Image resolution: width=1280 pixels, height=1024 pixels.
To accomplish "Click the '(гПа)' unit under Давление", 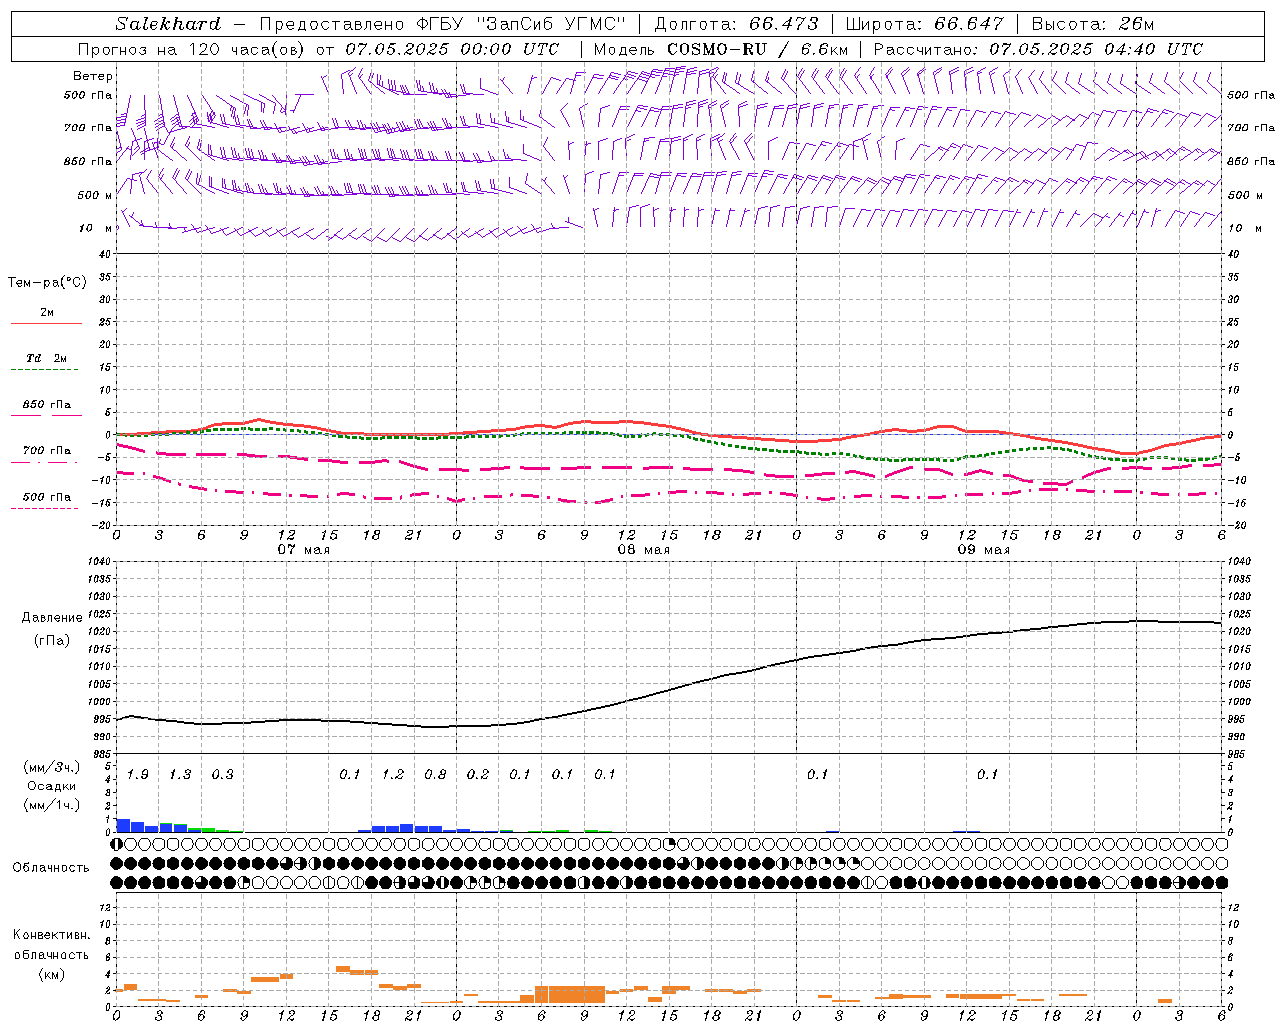I will click(x=52, y=641).
